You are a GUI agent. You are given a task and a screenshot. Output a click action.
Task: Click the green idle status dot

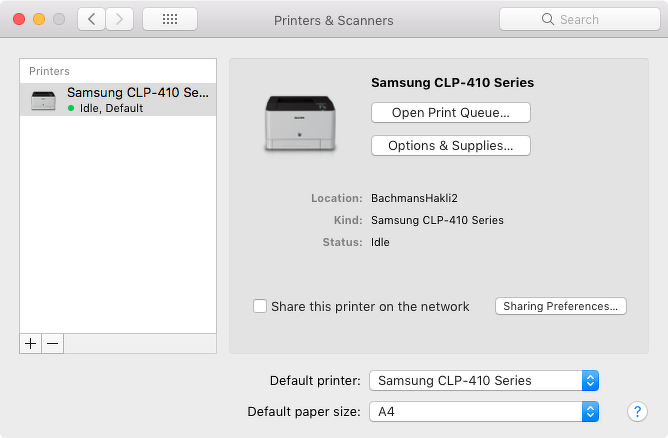point(71,108)
